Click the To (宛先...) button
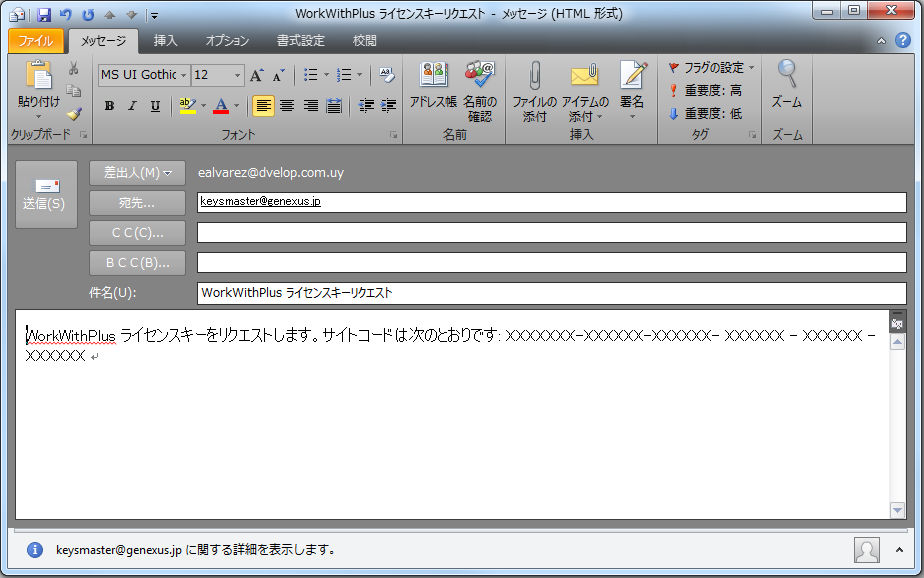This screenshot has width=924, height=578. pyautogui.click(x=137, y=203)
